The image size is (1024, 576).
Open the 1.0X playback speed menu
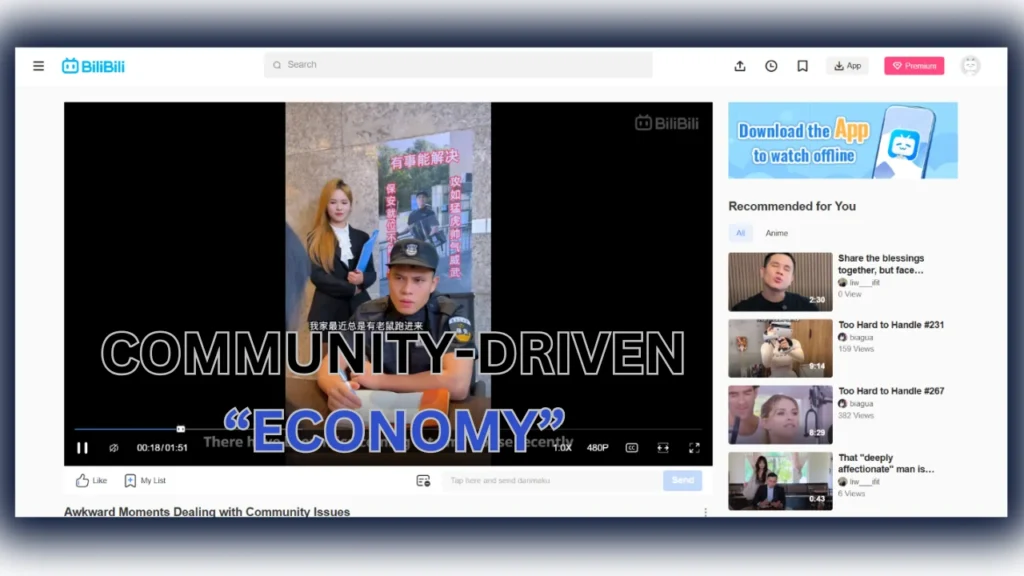click(563, 448)
